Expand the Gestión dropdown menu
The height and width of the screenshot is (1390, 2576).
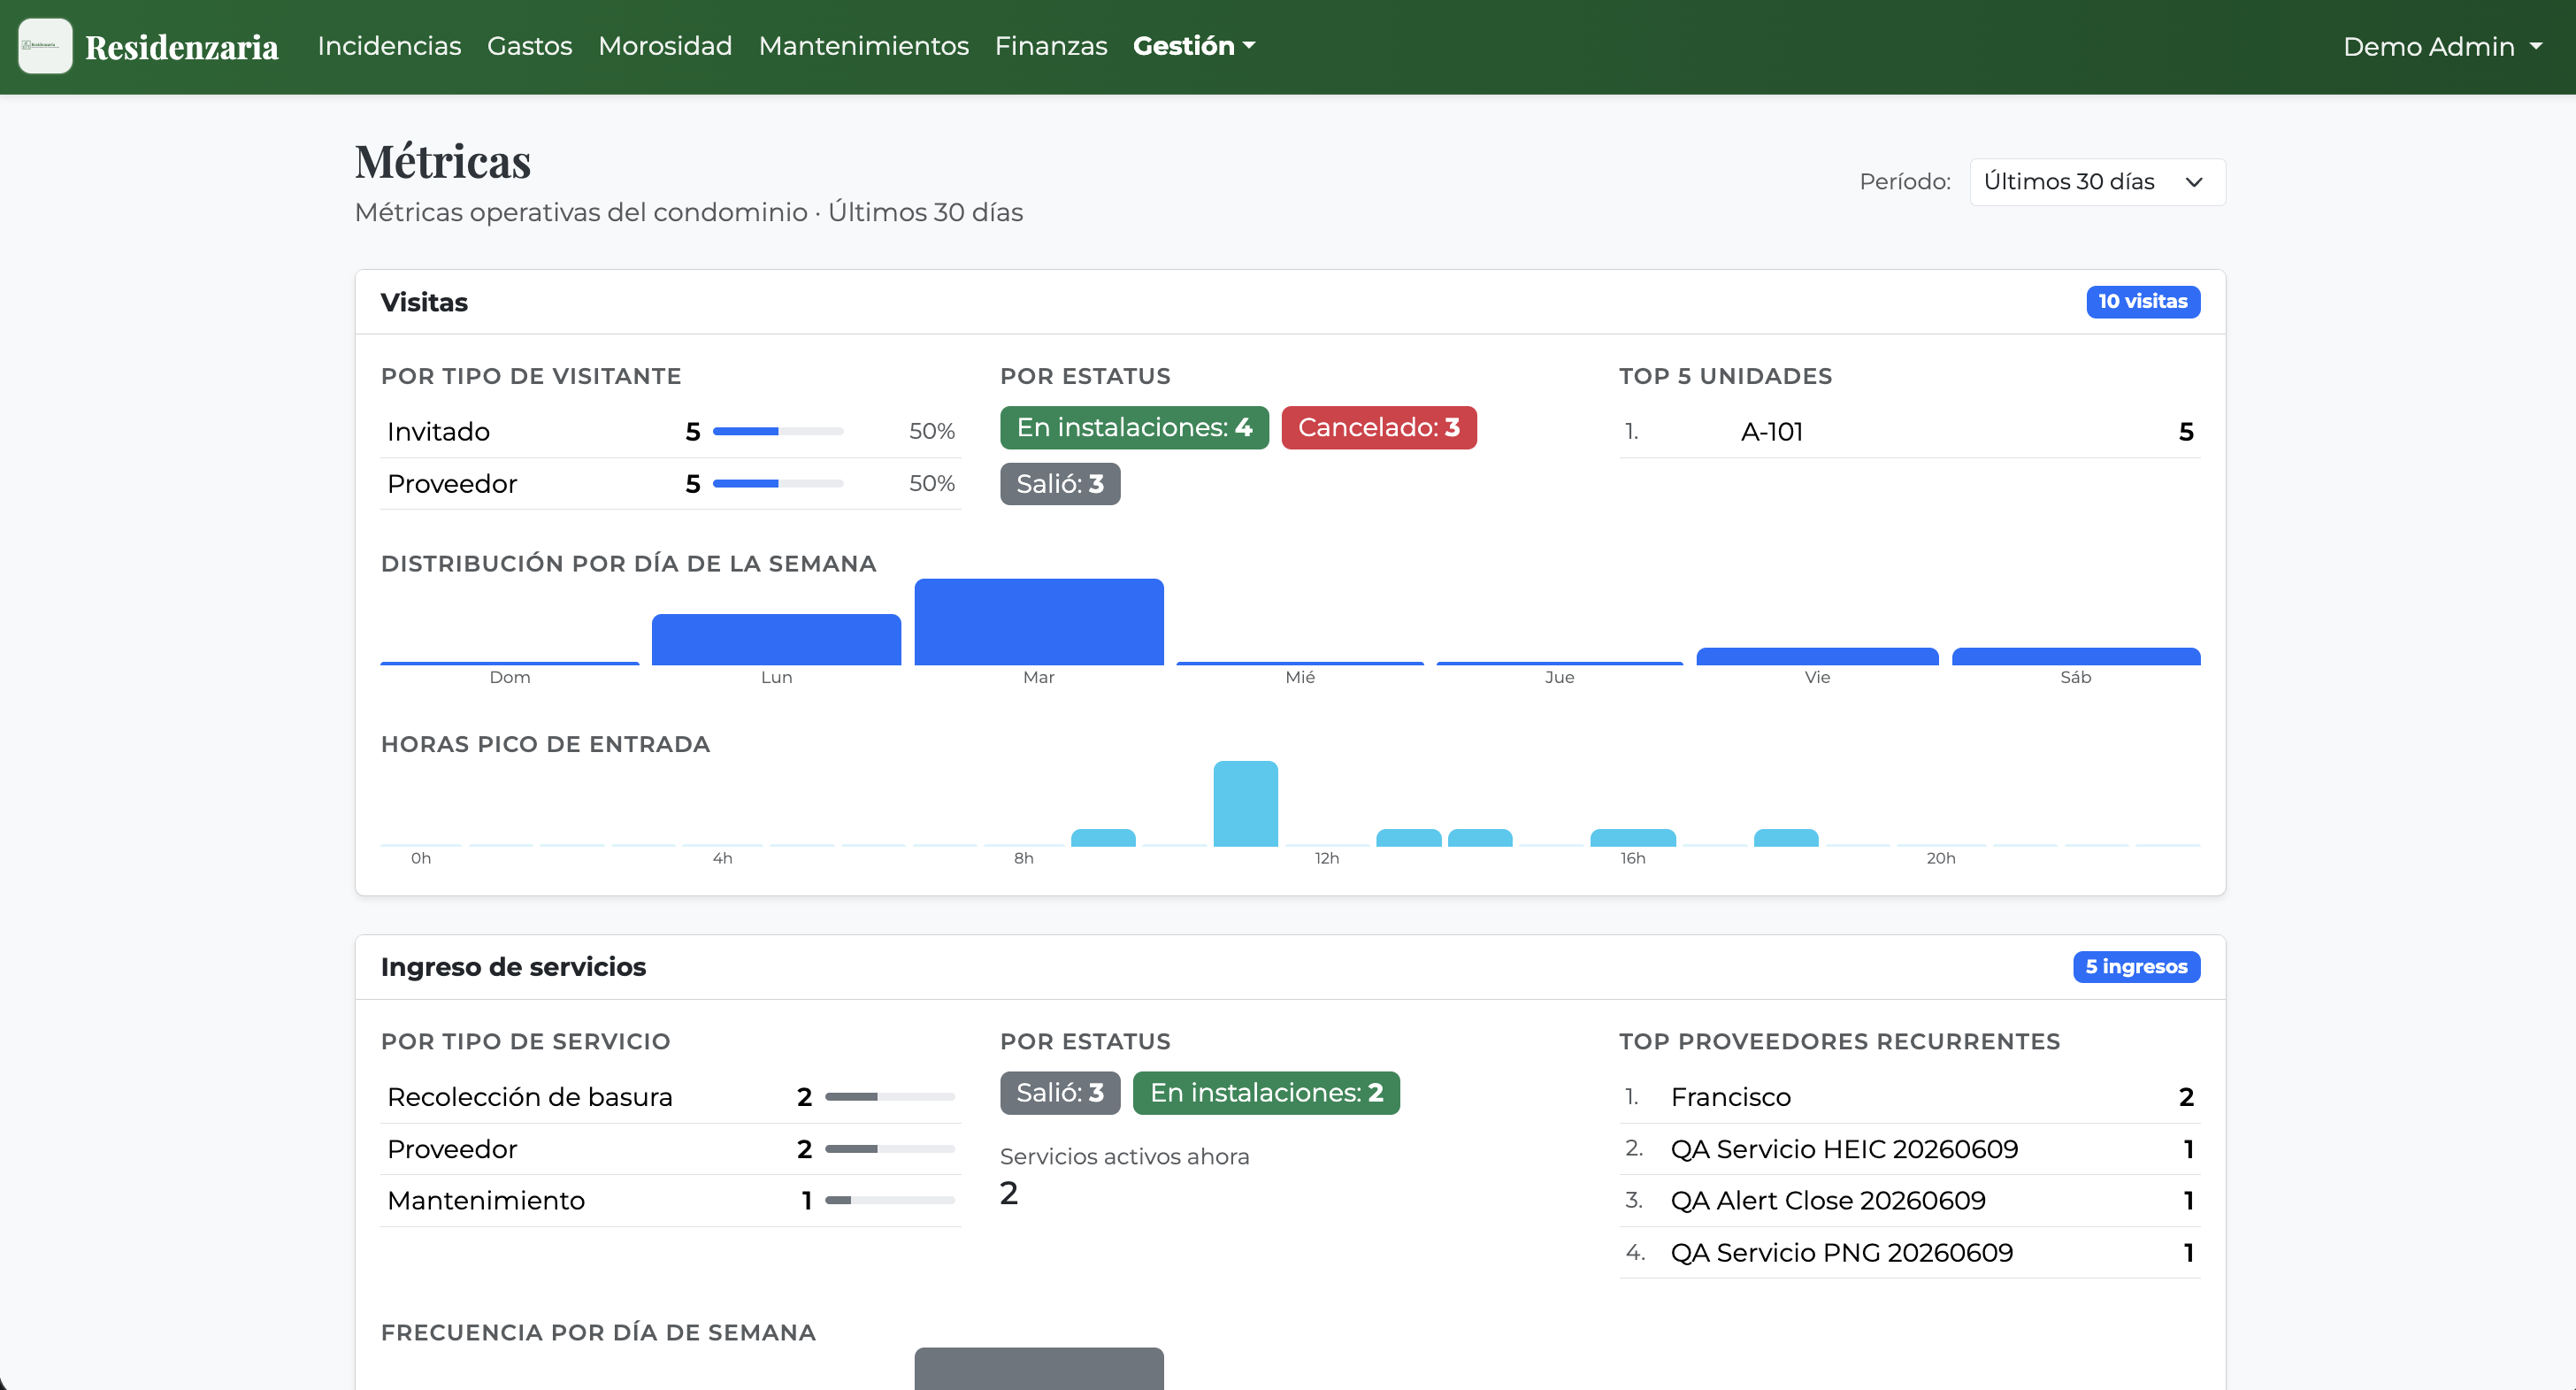[x=1193, y=46]
